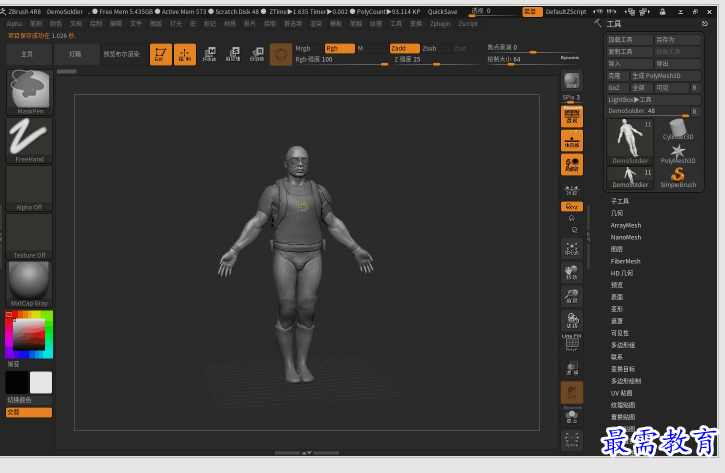Click the 生成 PolyMesh3D button
The image size is (725, 473).
click(665, 75)
